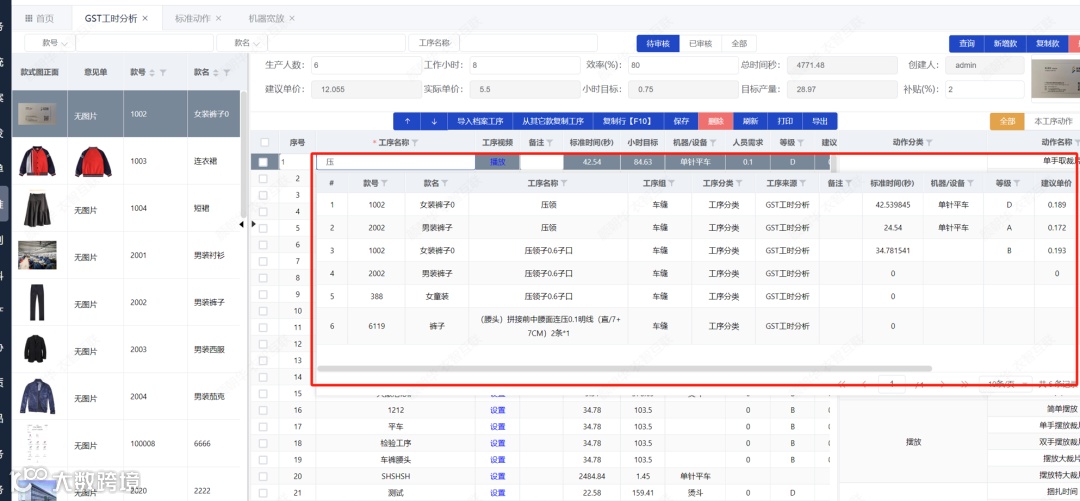Viewport: 1080px width, 501px height.
Task: Tick the checkbox for row 18 检验工序
Action: click(x=262, y=443)
